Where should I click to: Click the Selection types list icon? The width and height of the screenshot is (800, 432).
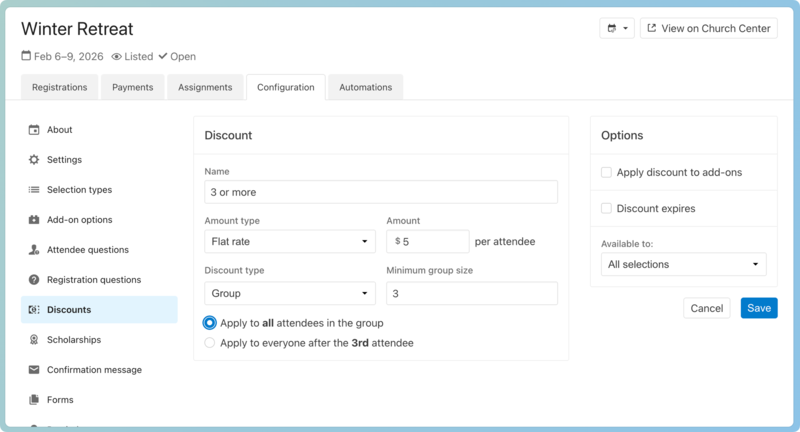(34, 190)
